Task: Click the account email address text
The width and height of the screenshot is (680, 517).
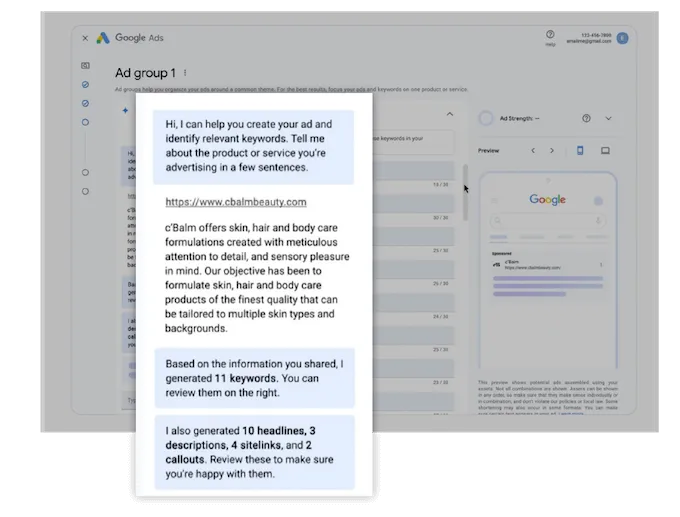Action: pos(588,41)
